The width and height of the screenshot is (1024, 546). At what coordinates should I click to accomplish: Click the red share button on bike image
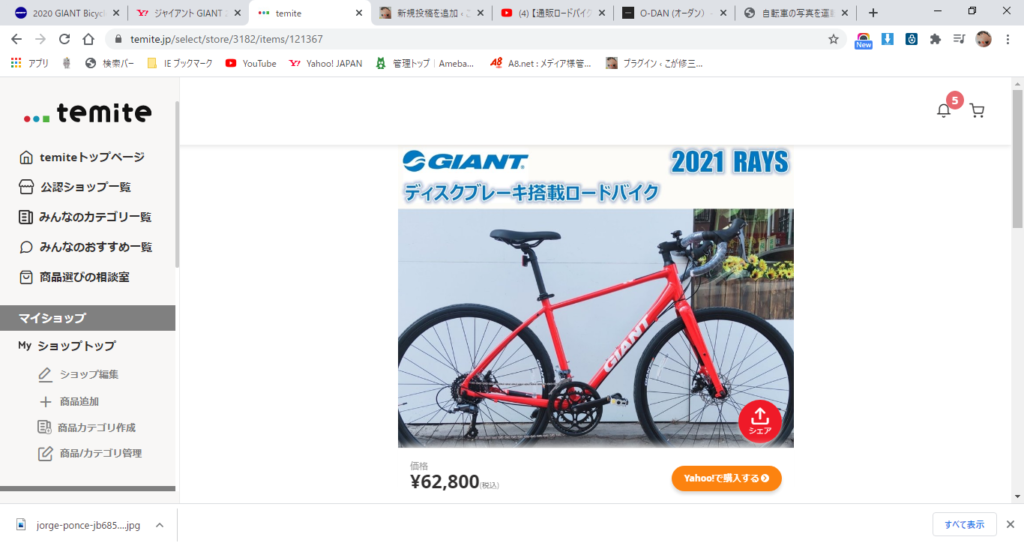(760, 421)
